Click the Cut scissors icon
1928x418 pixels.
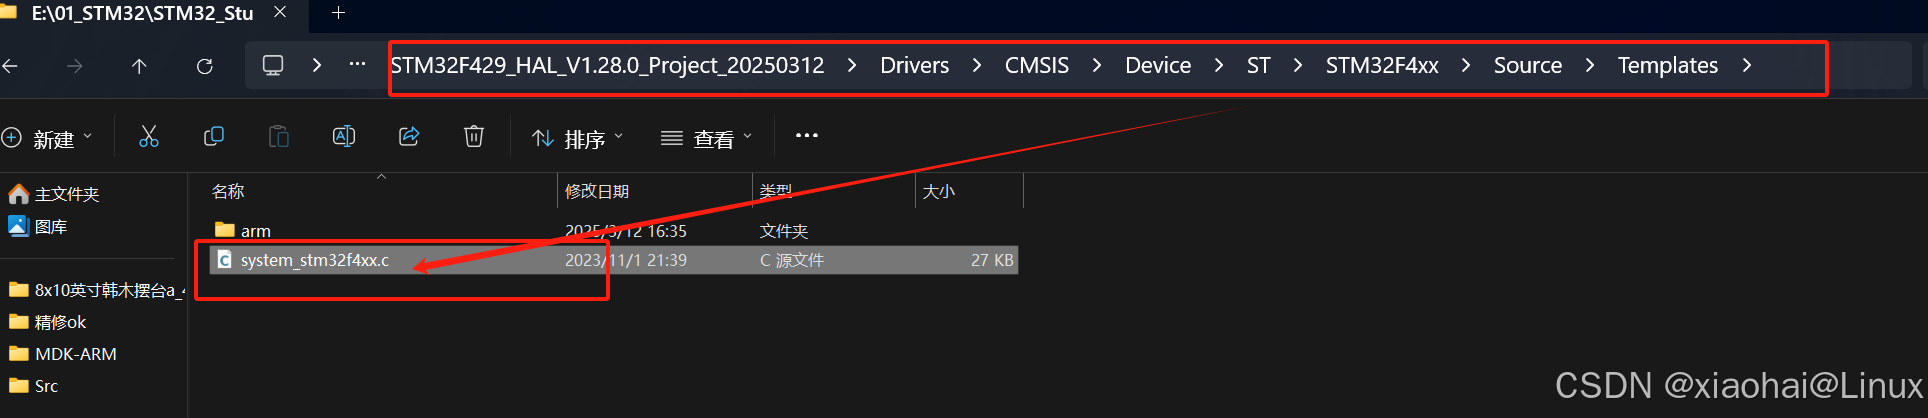coord(149,137)
